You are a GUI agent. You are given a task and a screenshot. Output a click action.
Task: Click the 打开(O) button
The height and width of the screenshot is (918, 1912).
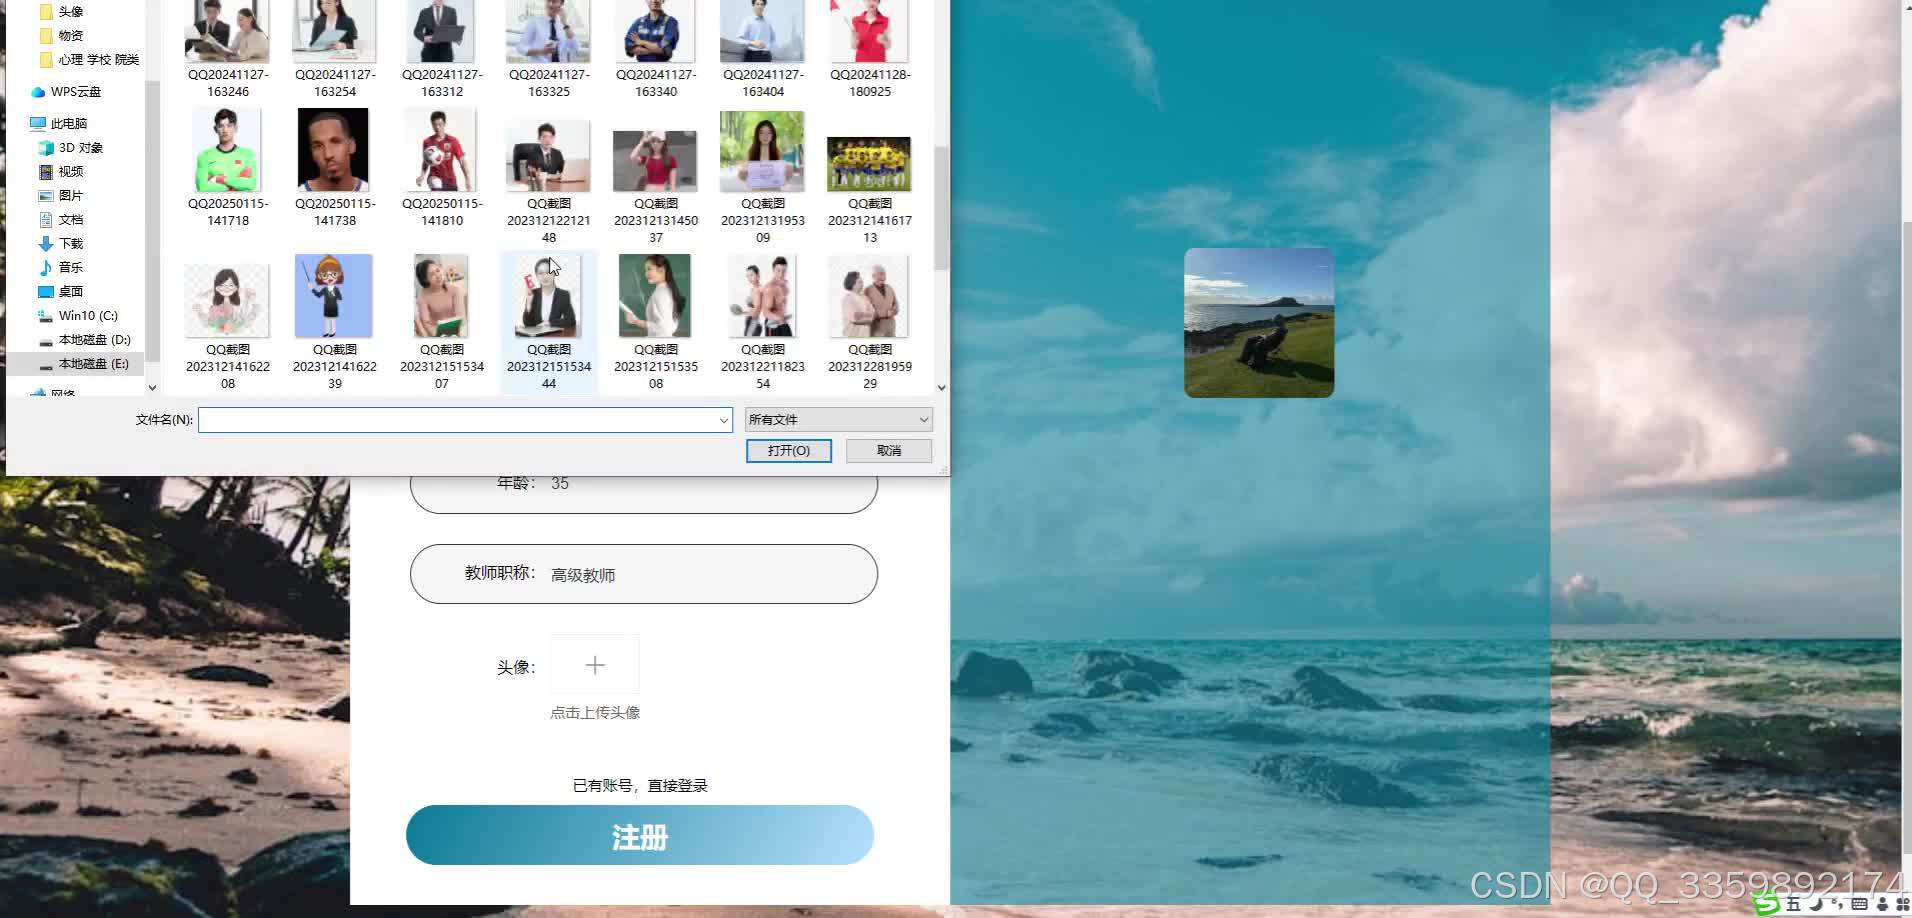788,450
